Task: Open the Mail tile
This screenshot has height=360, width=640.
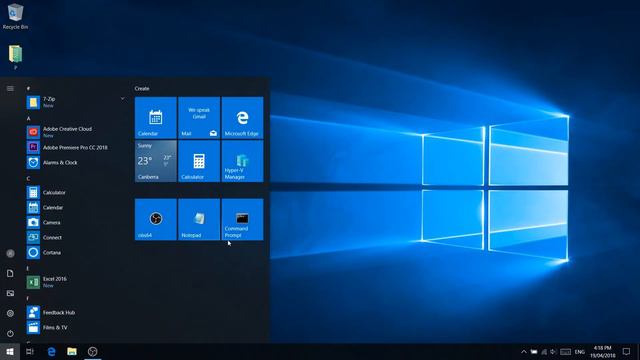Action: click(x=199, y=118)
